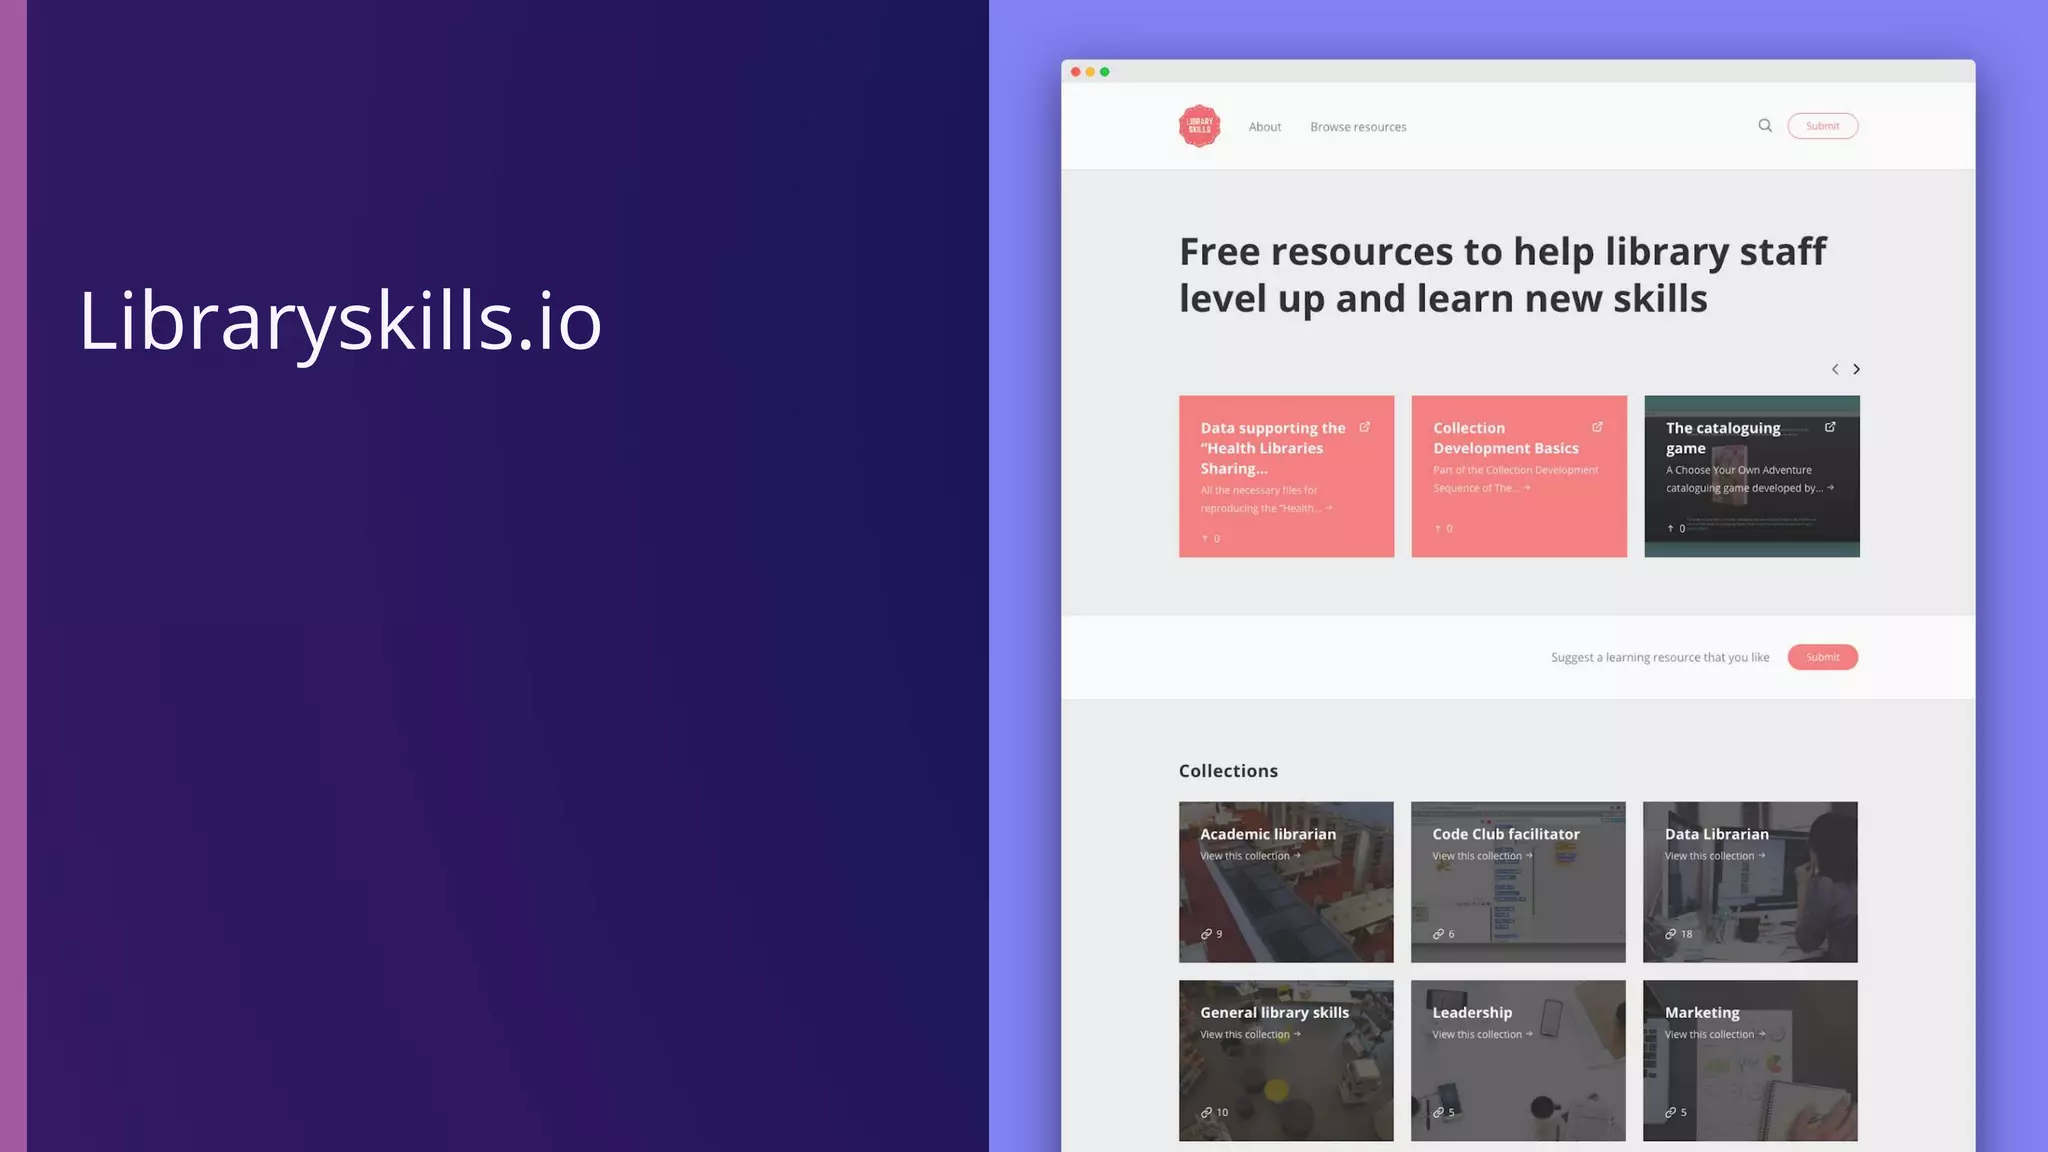This screenshot has height=1152, width=2048.
Task: Click the yellow minimize dot of browser window
Action: click(x=1090, y=72)
